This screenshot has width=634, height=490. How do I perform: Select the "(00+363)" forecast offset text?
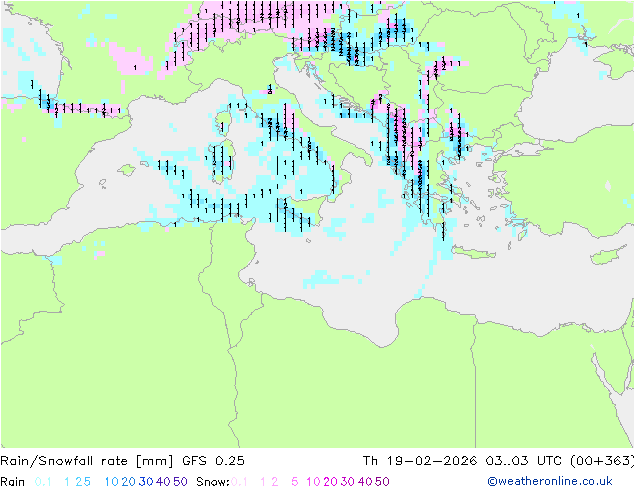602,461
